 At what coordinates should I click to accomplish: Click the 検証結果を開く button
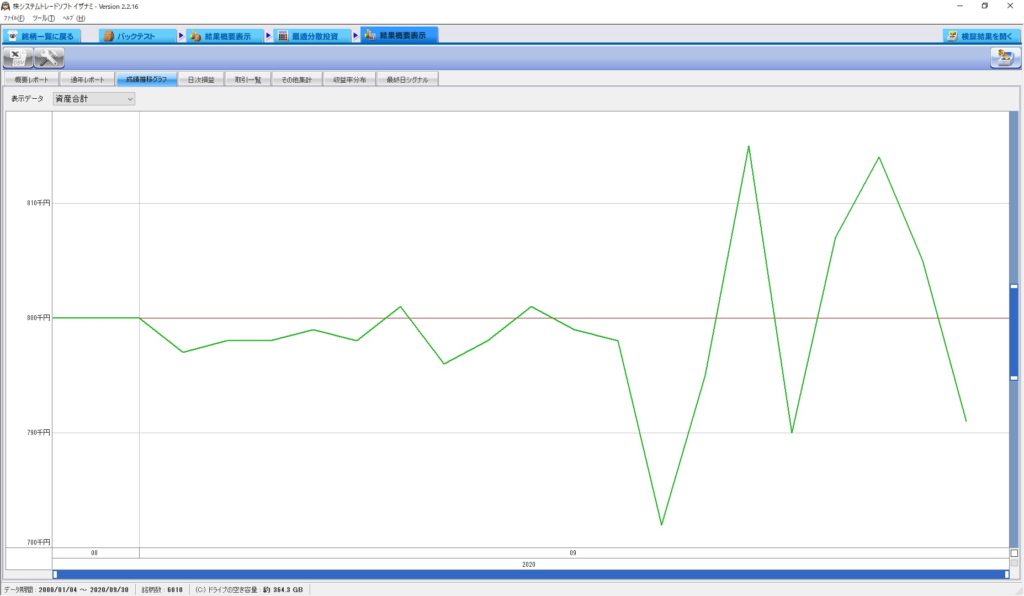[983, 35]
